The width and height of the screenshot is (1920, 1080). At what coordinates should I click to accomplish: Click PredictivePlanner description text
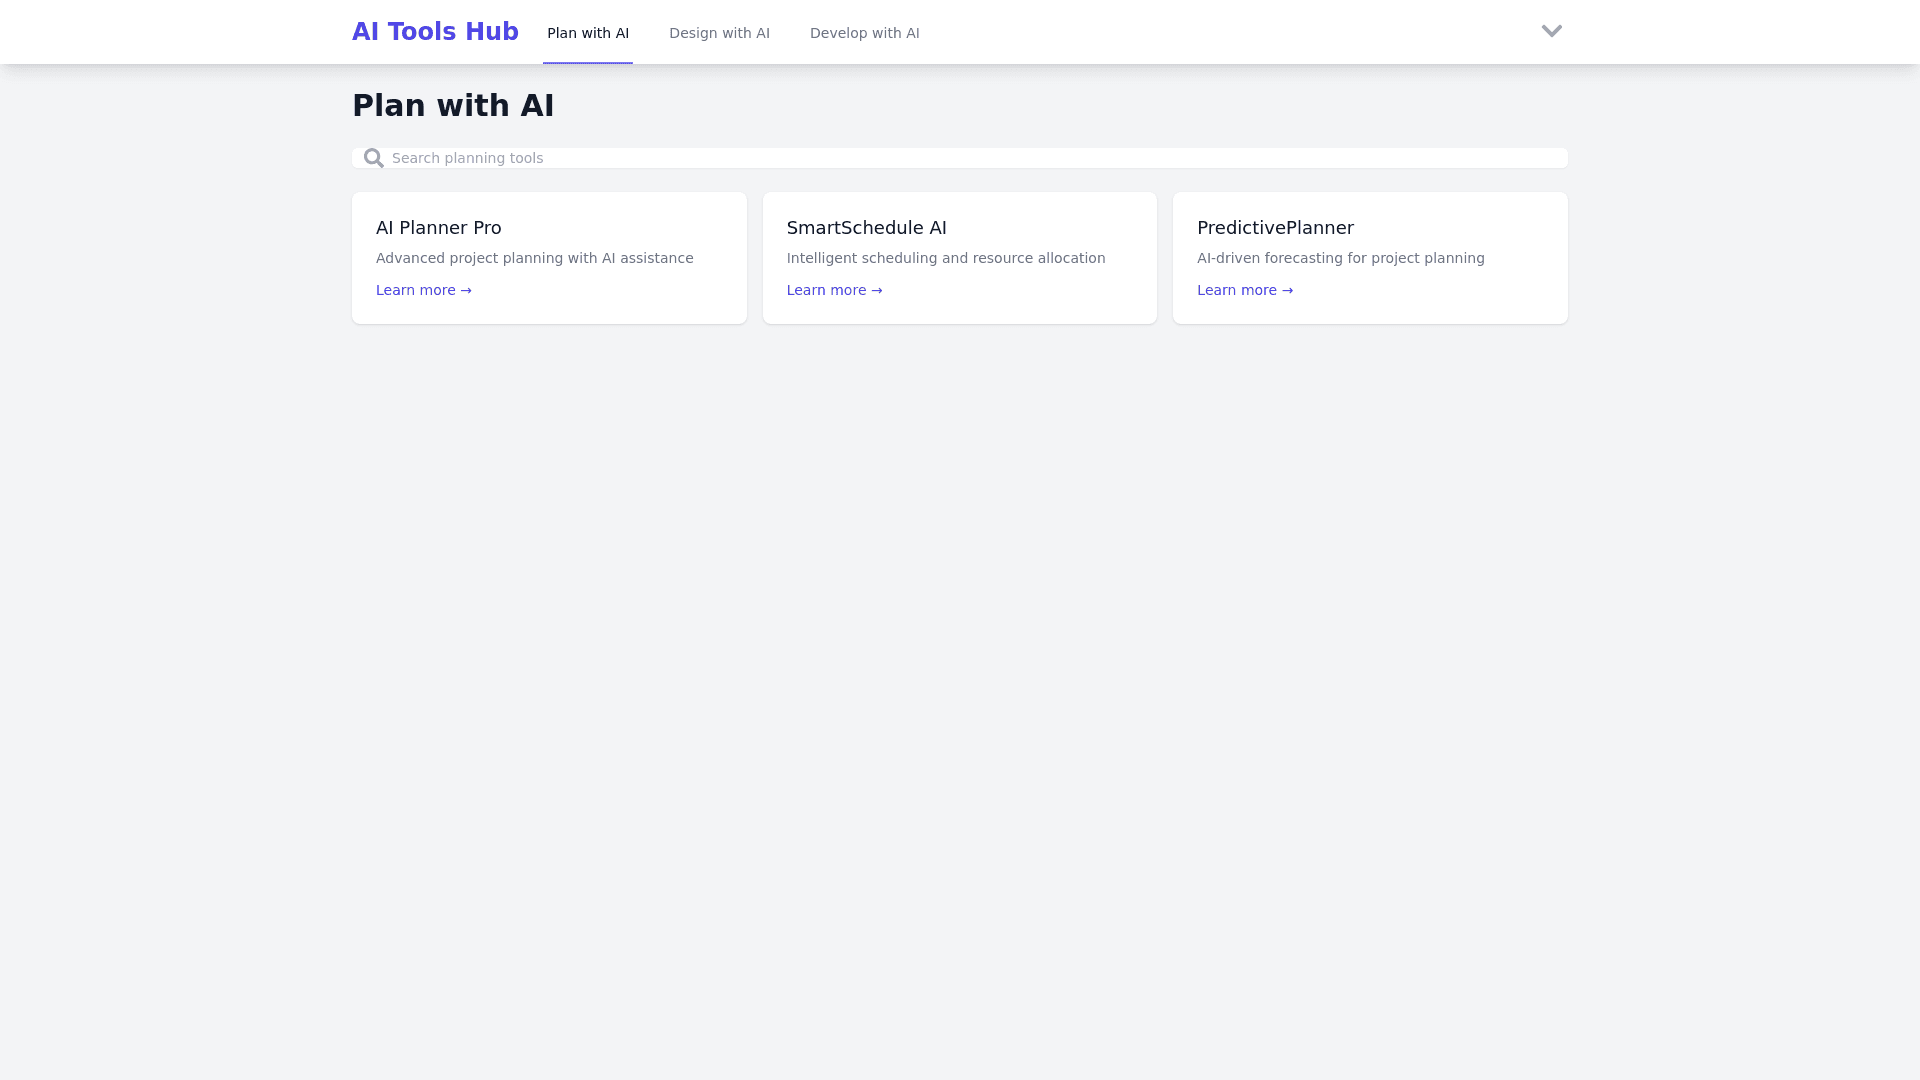tap(1340, 258)
